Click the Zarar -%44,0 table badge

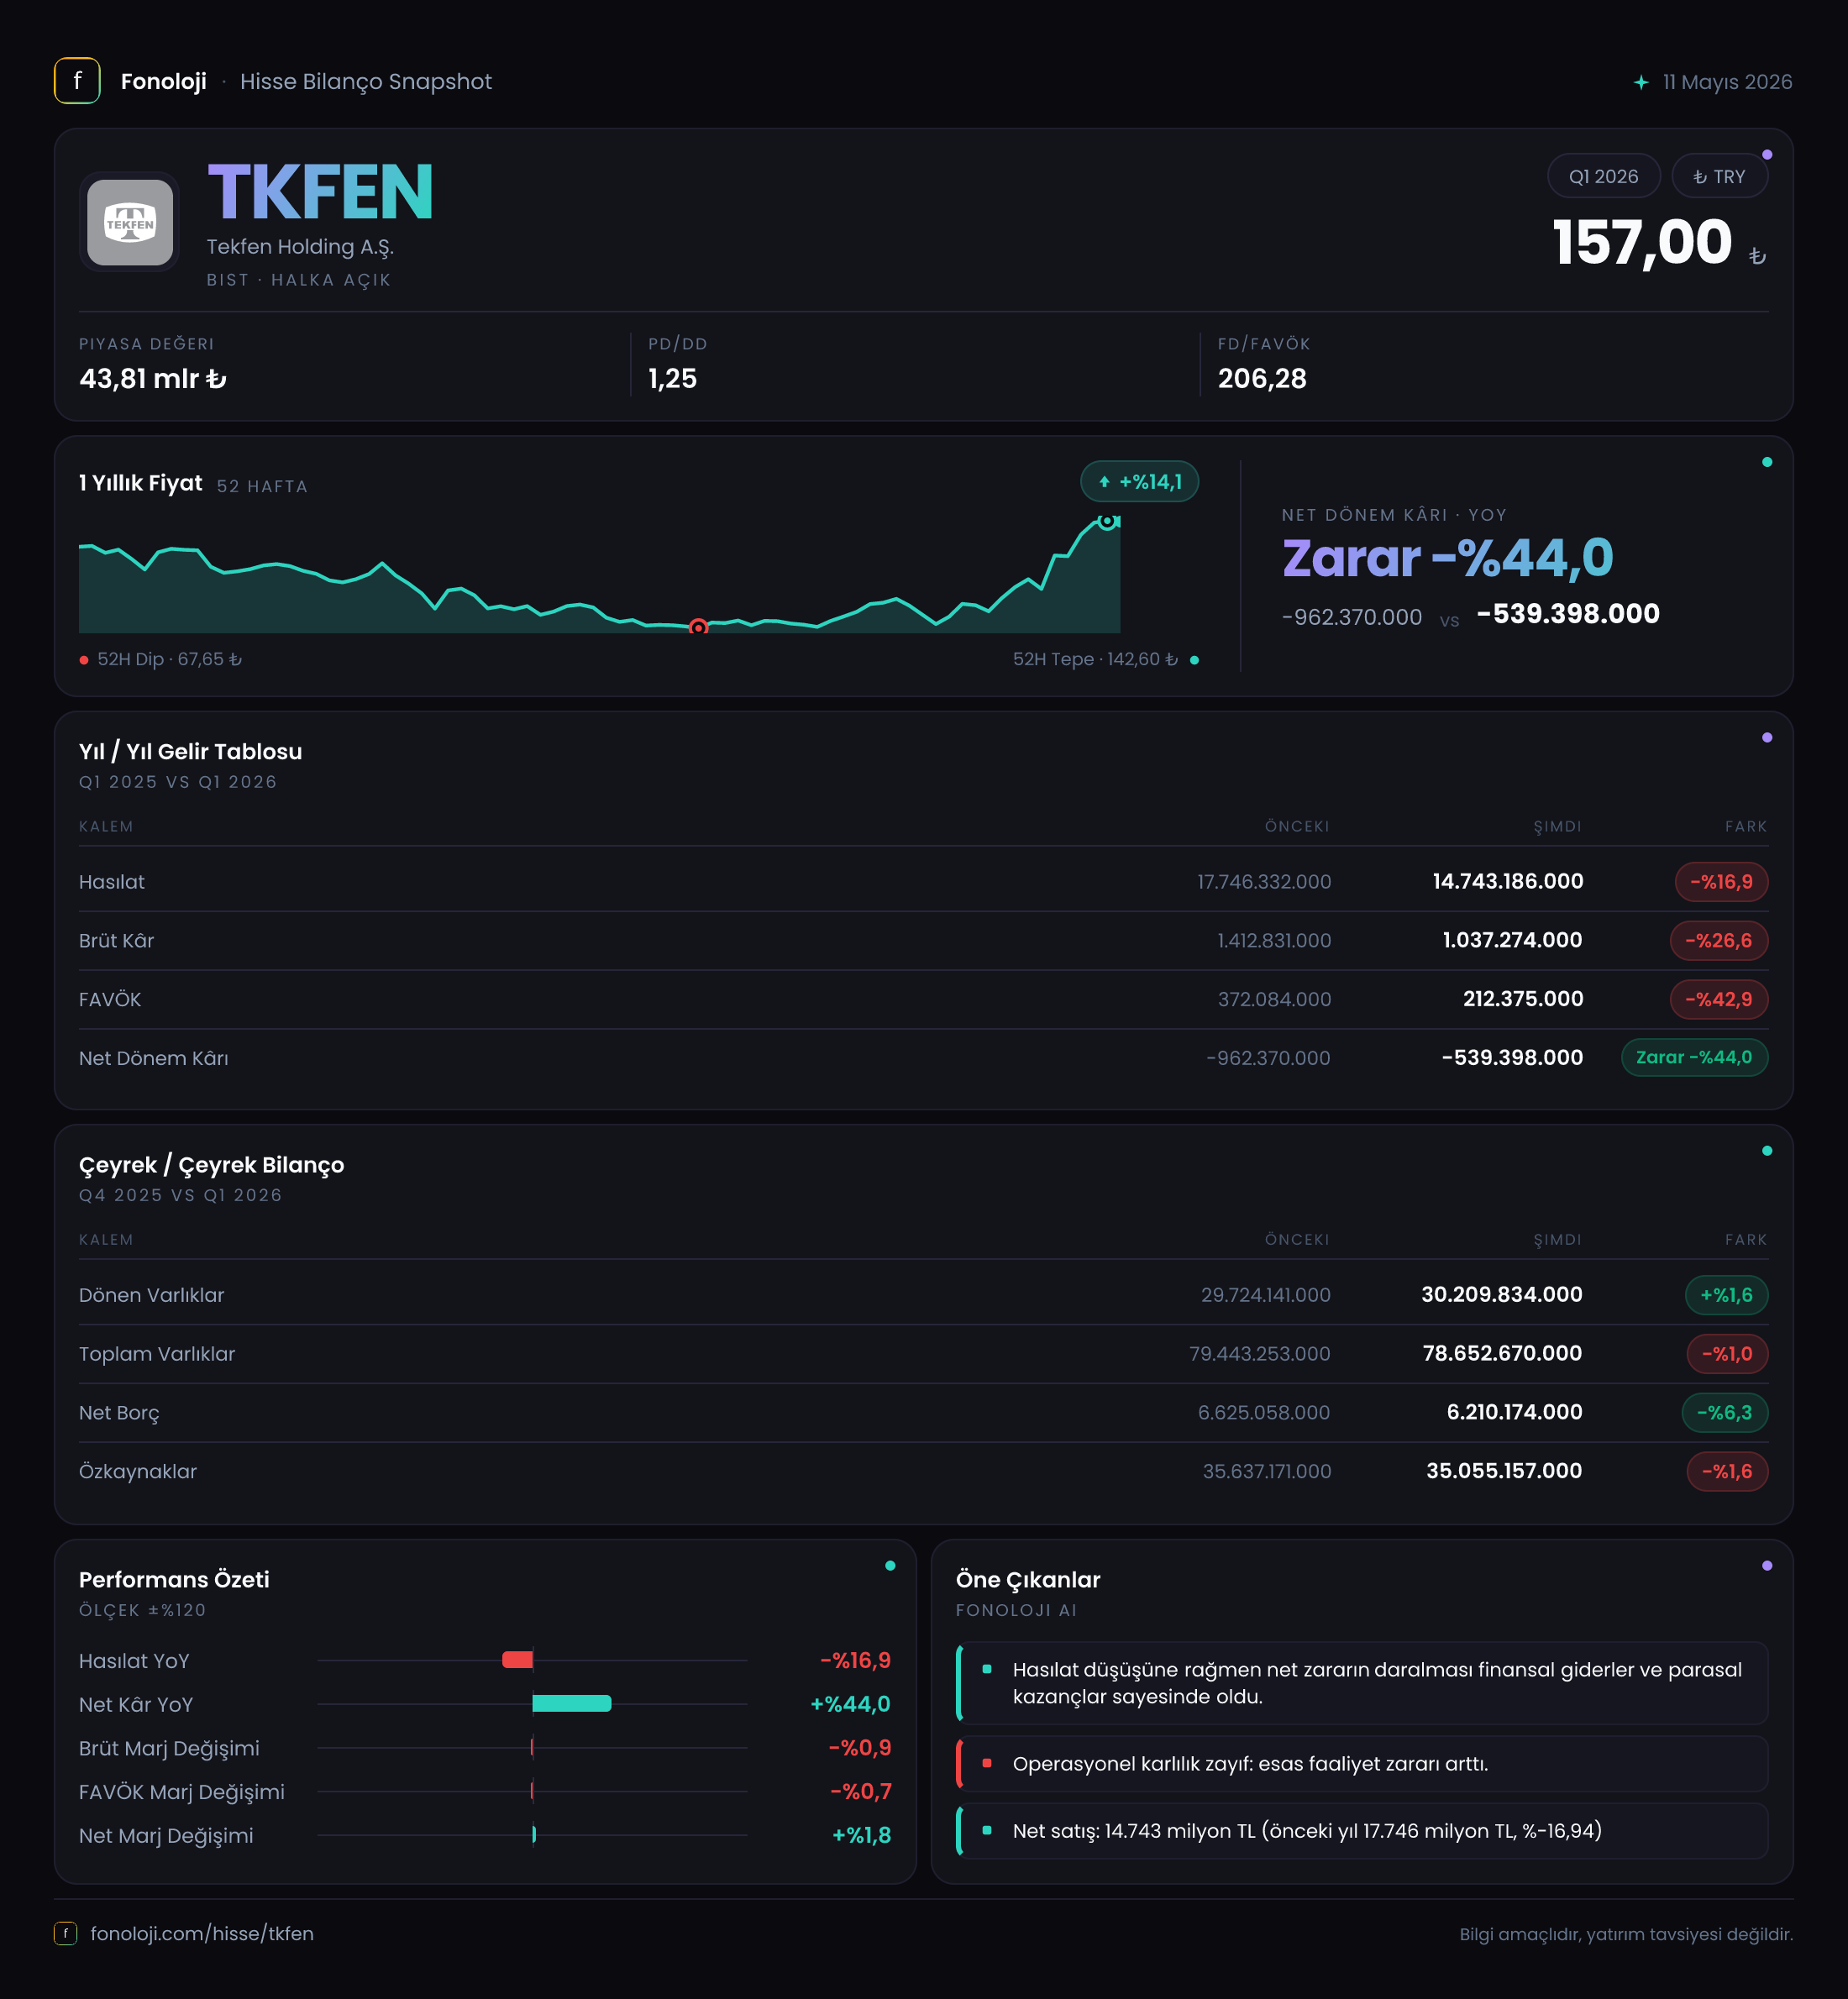[x=1694, y=1058]
